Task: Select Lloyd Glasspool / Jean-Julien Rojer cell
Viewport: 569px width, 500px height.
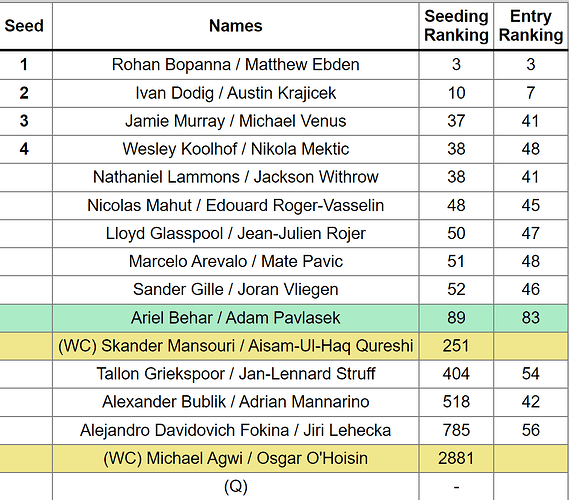Action: tap(236, 233)
